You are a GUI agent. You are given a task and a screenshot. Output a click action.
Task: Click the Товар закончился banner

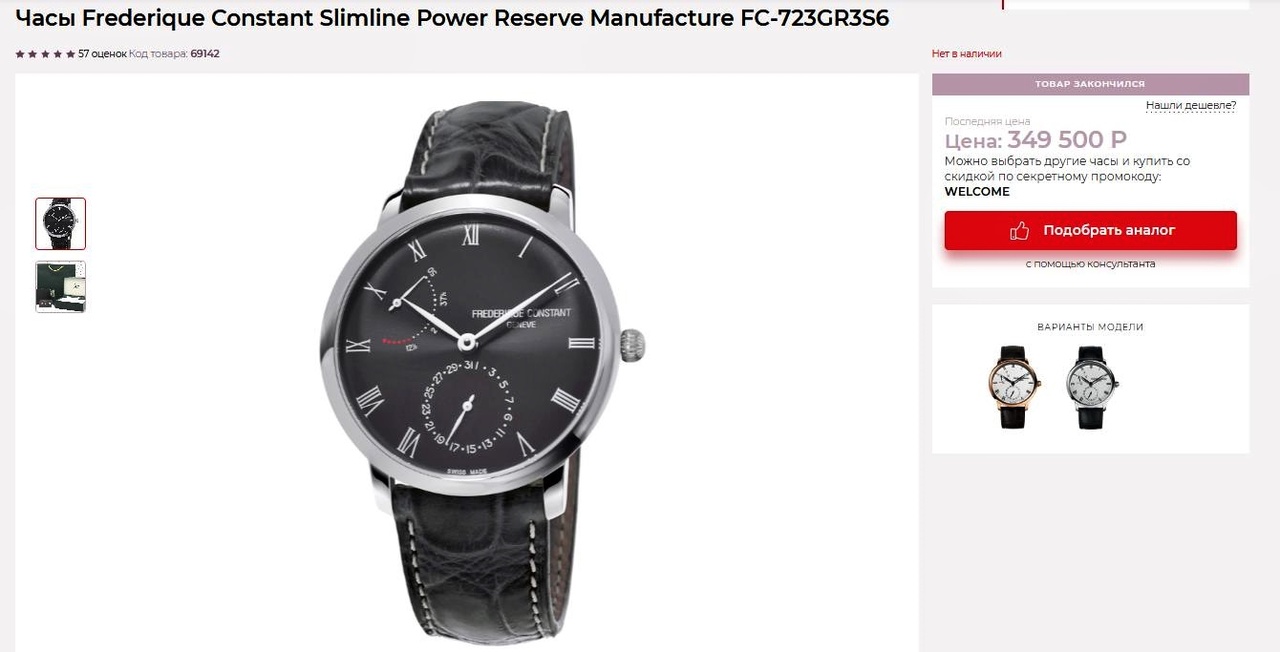[1090, 84]
